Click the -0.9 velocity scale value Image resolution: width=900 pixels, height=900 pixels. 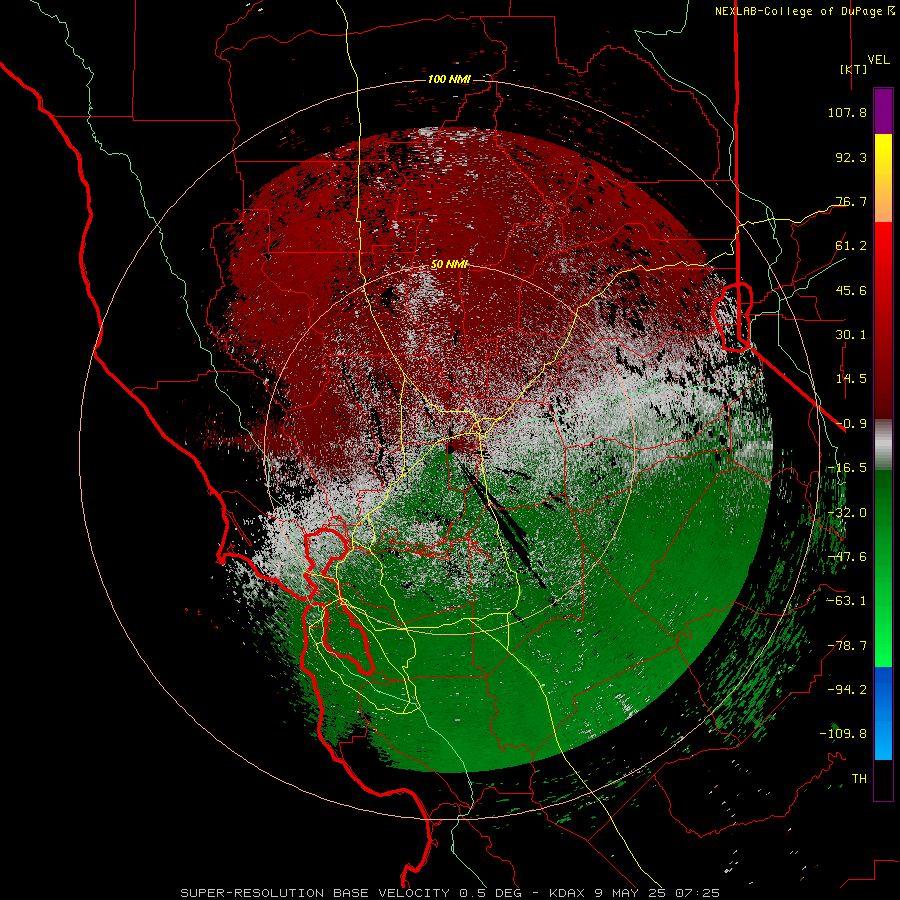pyautogui.click(x=851, y=424)
